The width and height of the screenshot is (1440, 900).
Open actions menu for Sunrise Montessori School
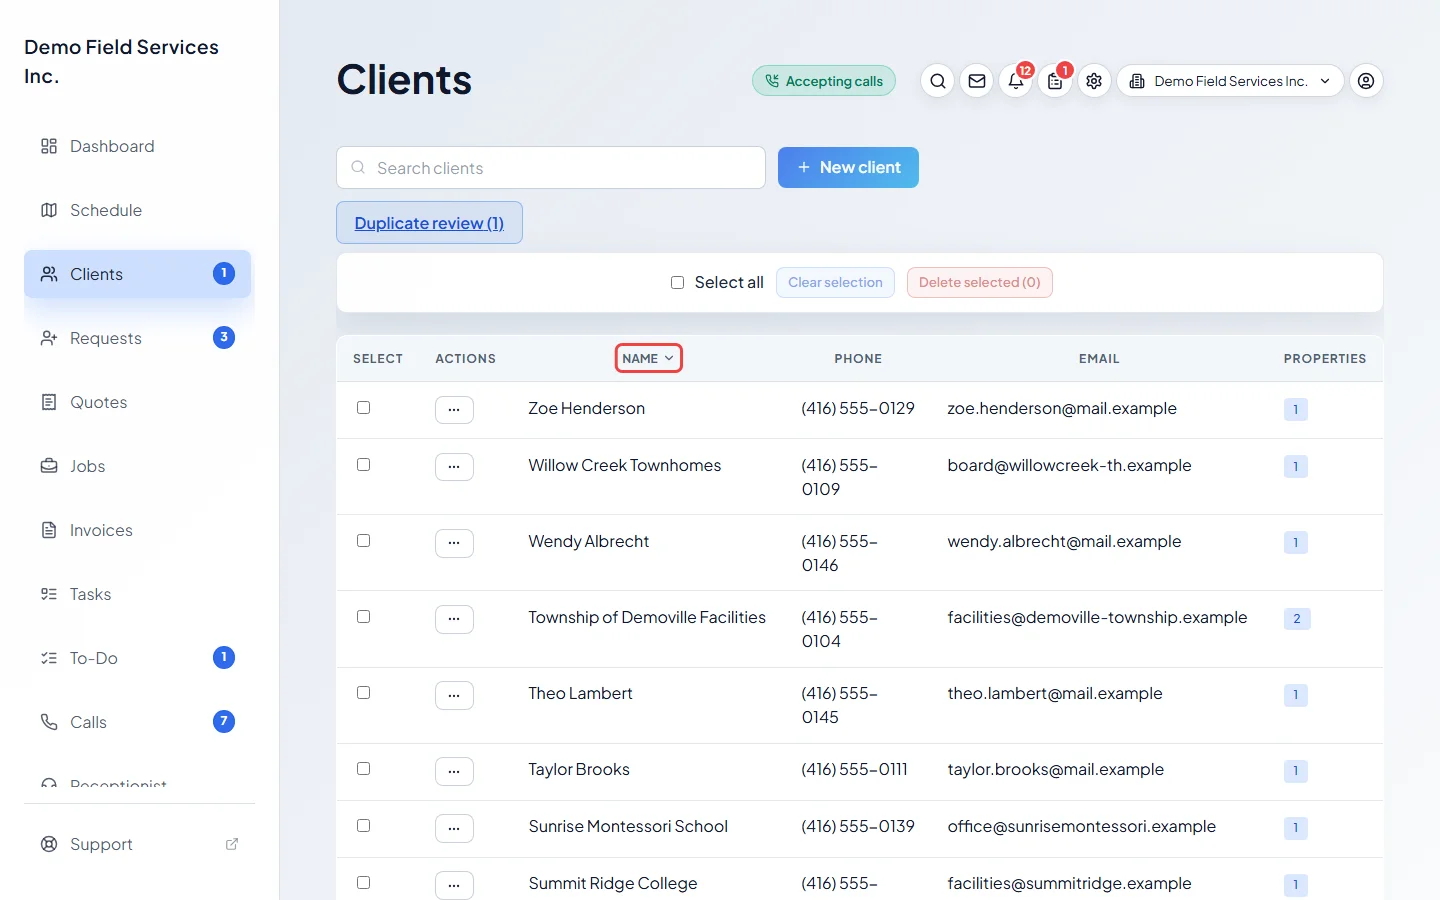click(x=454, y=828)
